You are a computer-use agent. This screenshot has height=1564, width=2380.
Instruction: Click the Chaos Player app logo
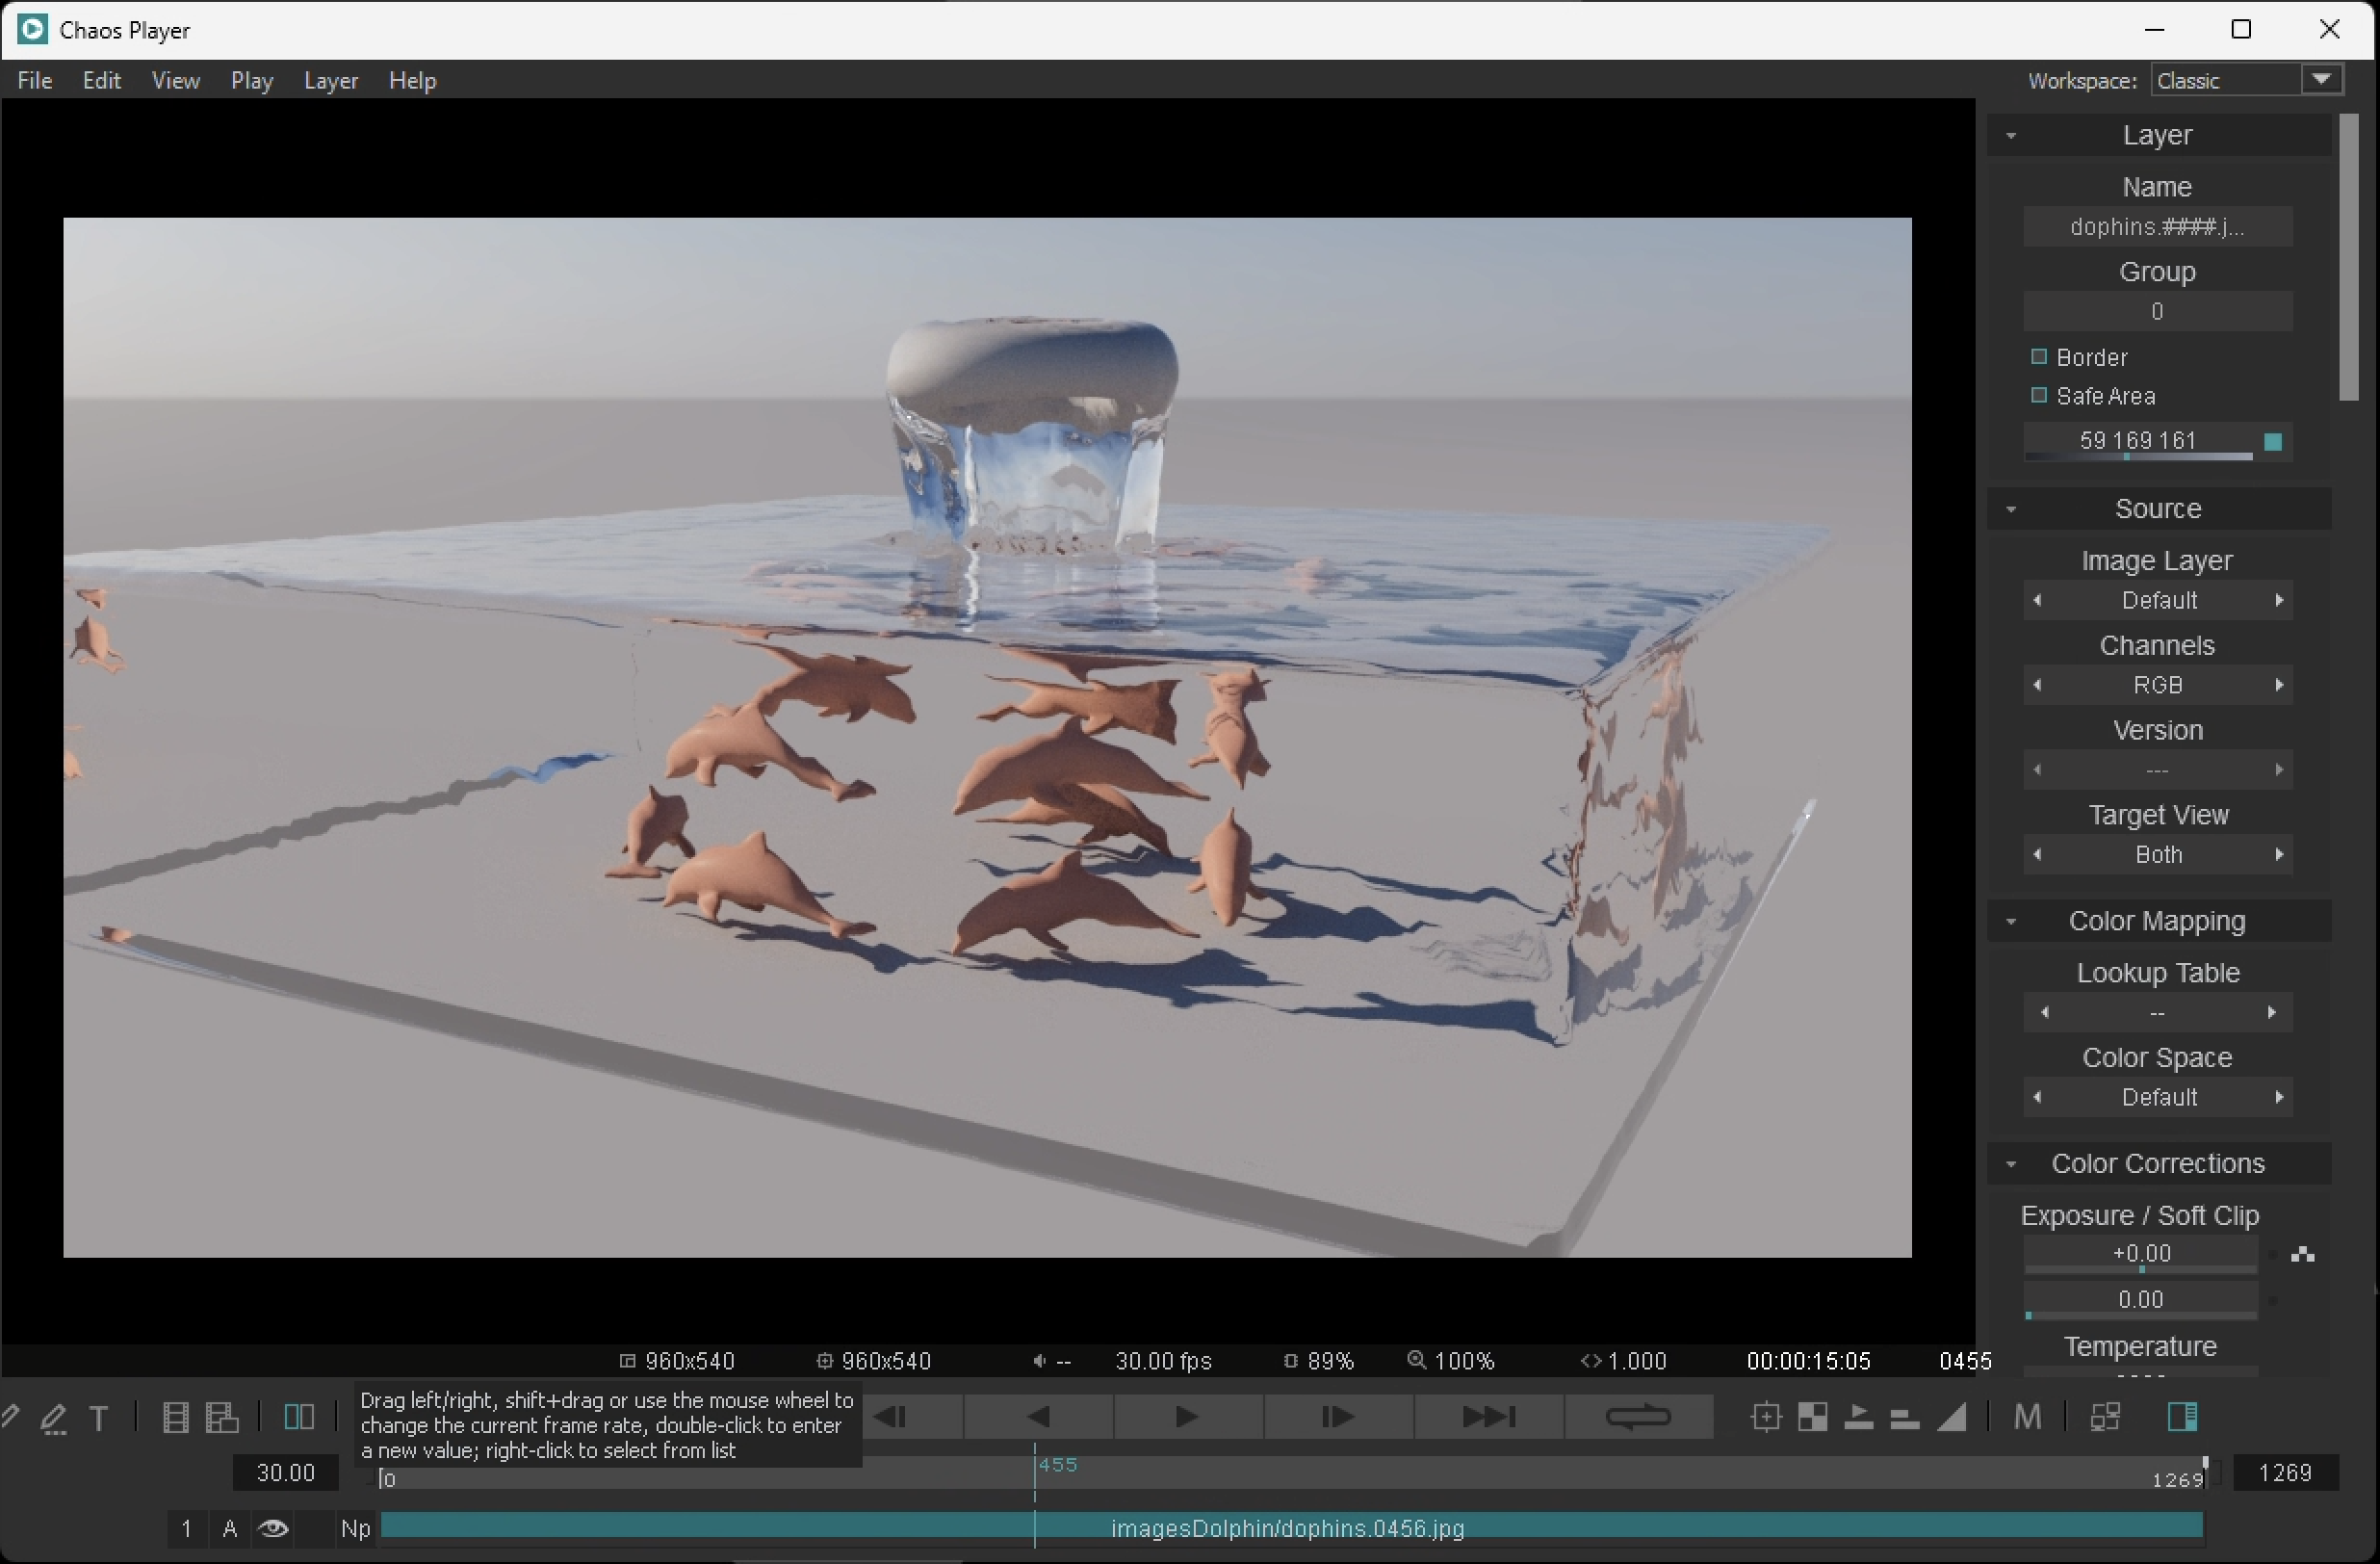pos(32,29)
